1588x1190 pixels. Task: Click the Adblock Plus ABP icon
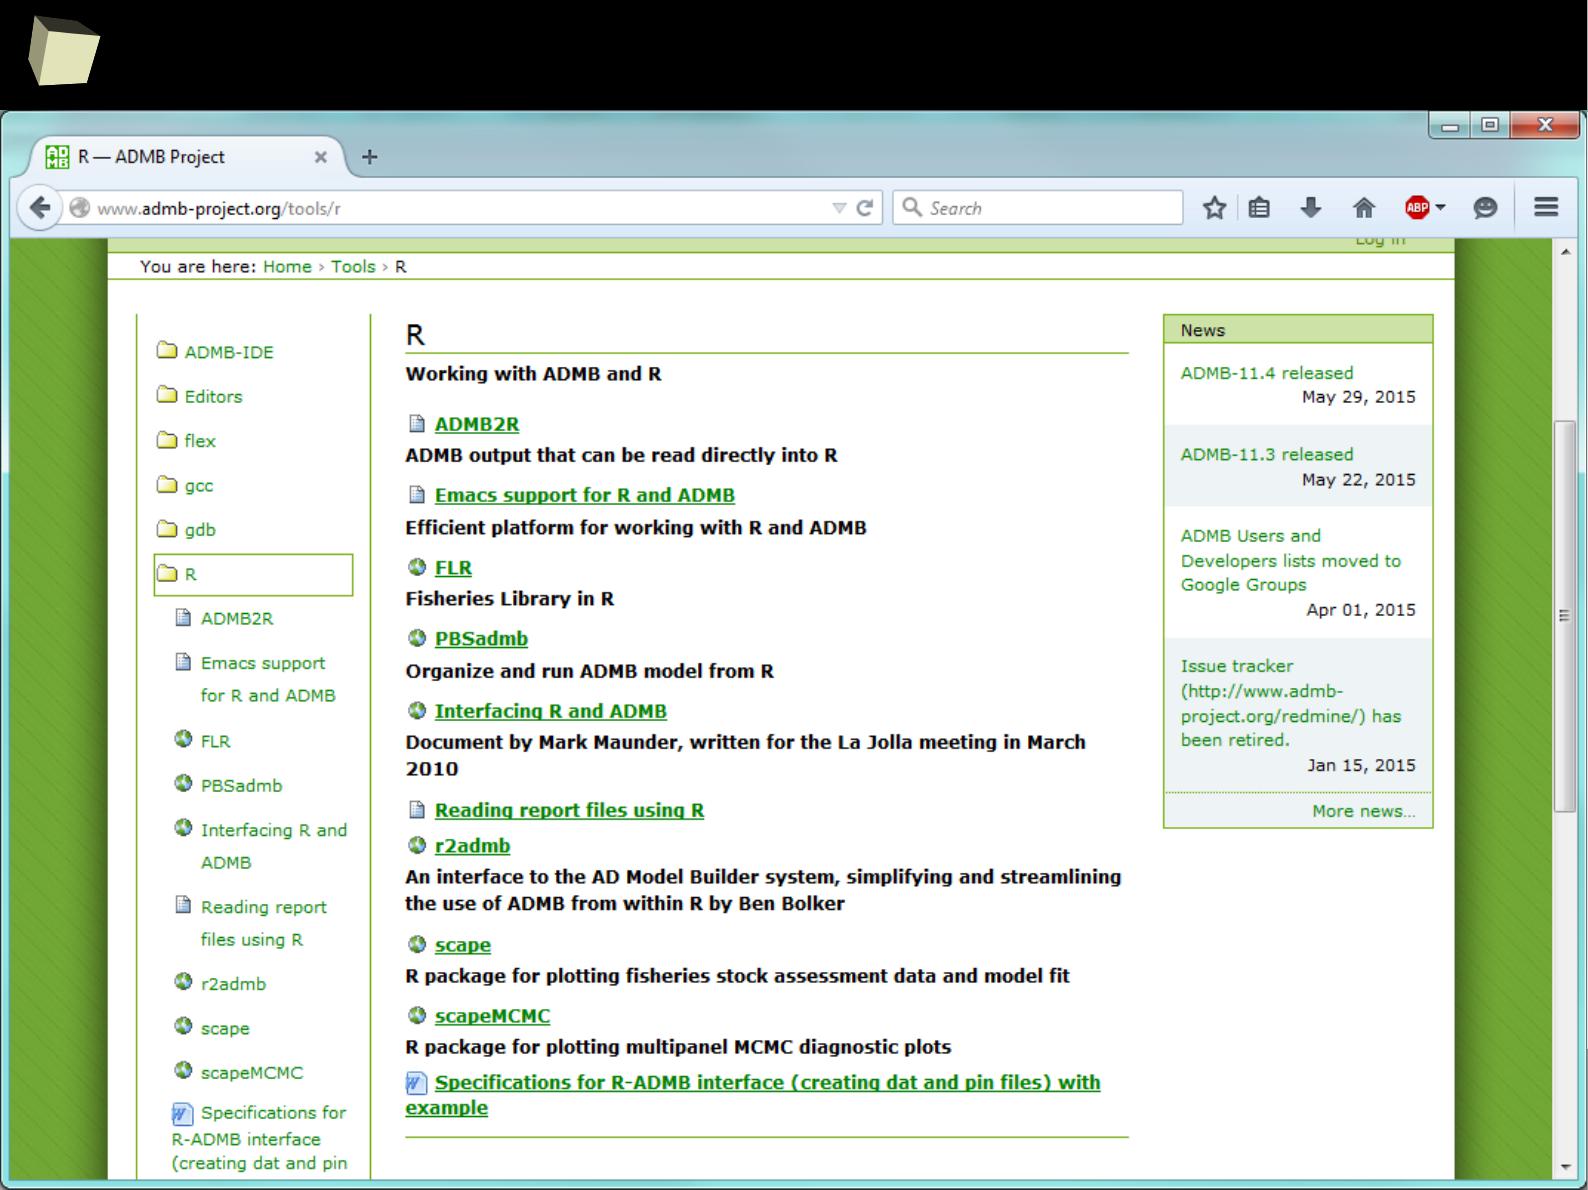pyautogui.click(x=1417, y=208)
